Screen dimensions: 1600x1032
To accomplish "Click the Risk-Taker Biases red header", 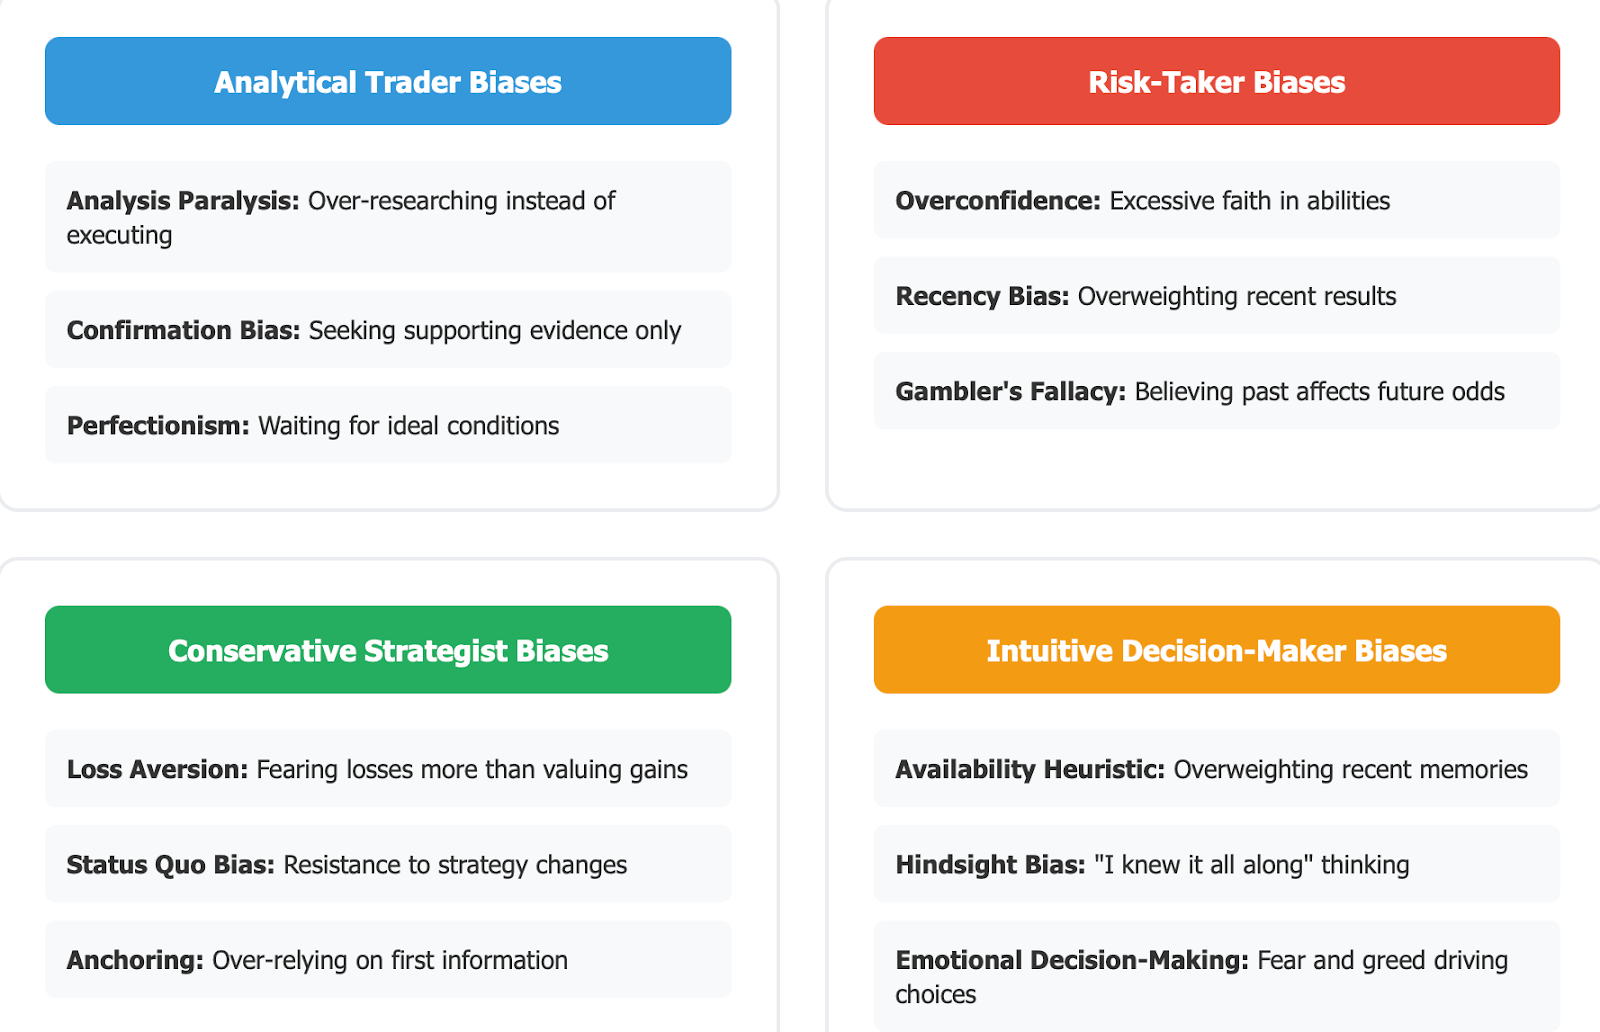I will click(x=1217, y=81).
